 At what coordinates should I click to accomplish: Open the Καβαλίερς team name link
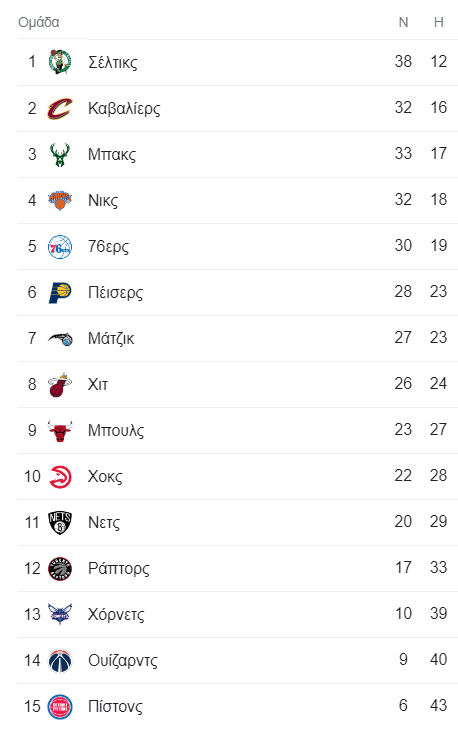pyautogui.click(x=124, y=108)
